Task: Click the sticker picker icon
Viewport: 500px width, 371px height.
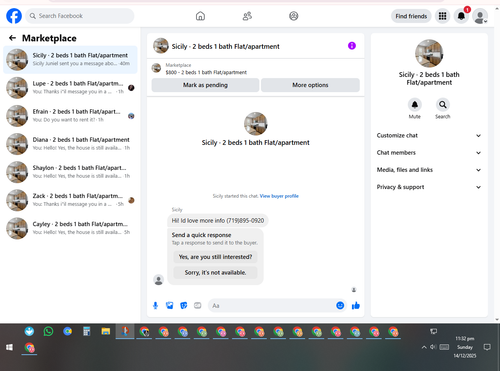Action: point(184,305)
